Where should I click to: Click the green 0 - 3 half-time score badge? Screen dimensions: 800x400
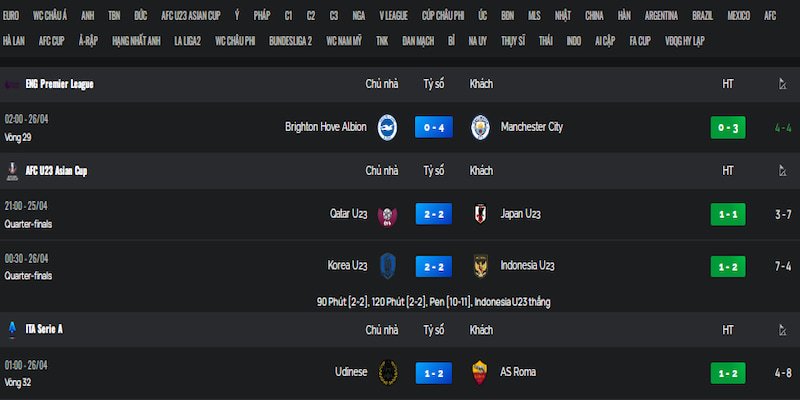pos(727,127)
